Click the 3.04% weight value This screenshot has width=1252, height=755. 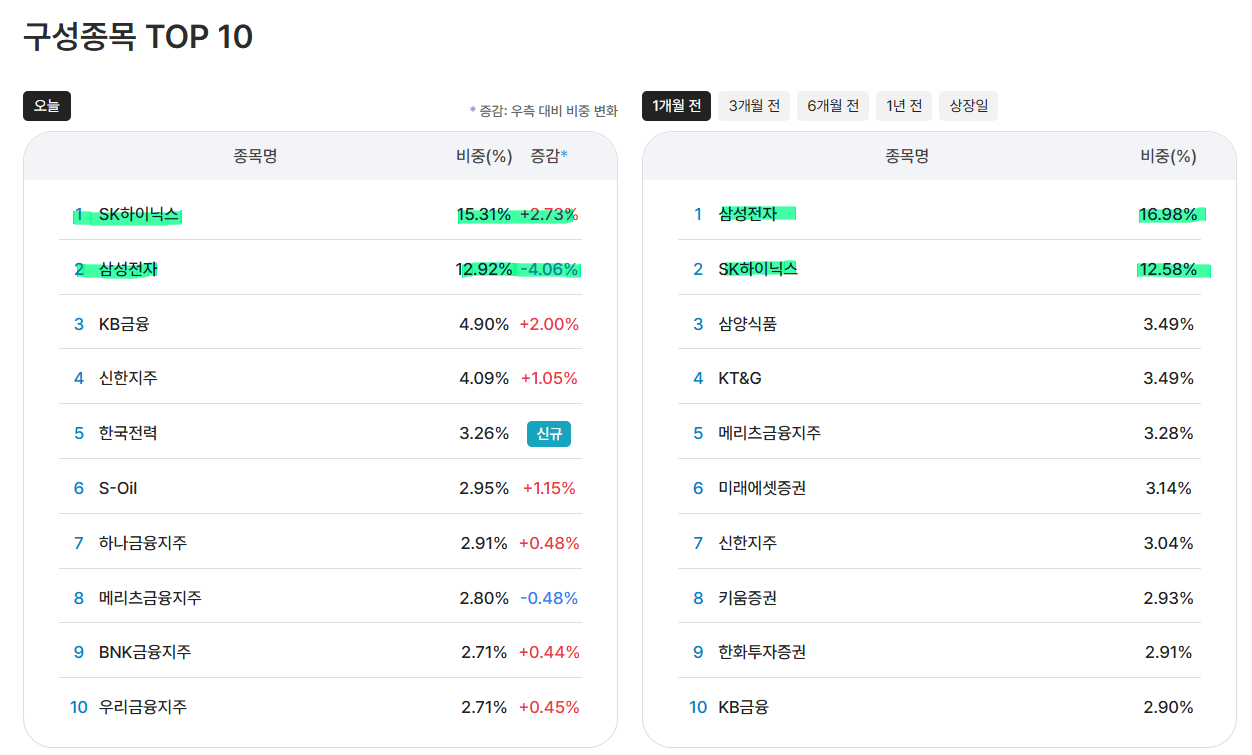[1169, 544]
